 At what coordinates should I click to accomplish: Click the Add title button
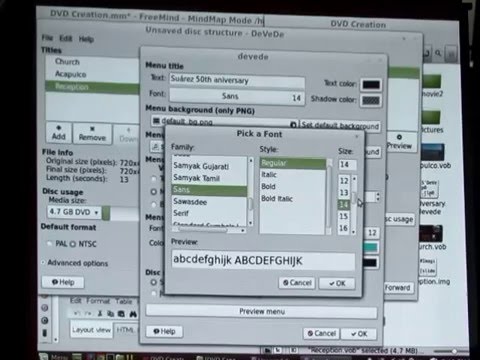click(x=59, y=133)
